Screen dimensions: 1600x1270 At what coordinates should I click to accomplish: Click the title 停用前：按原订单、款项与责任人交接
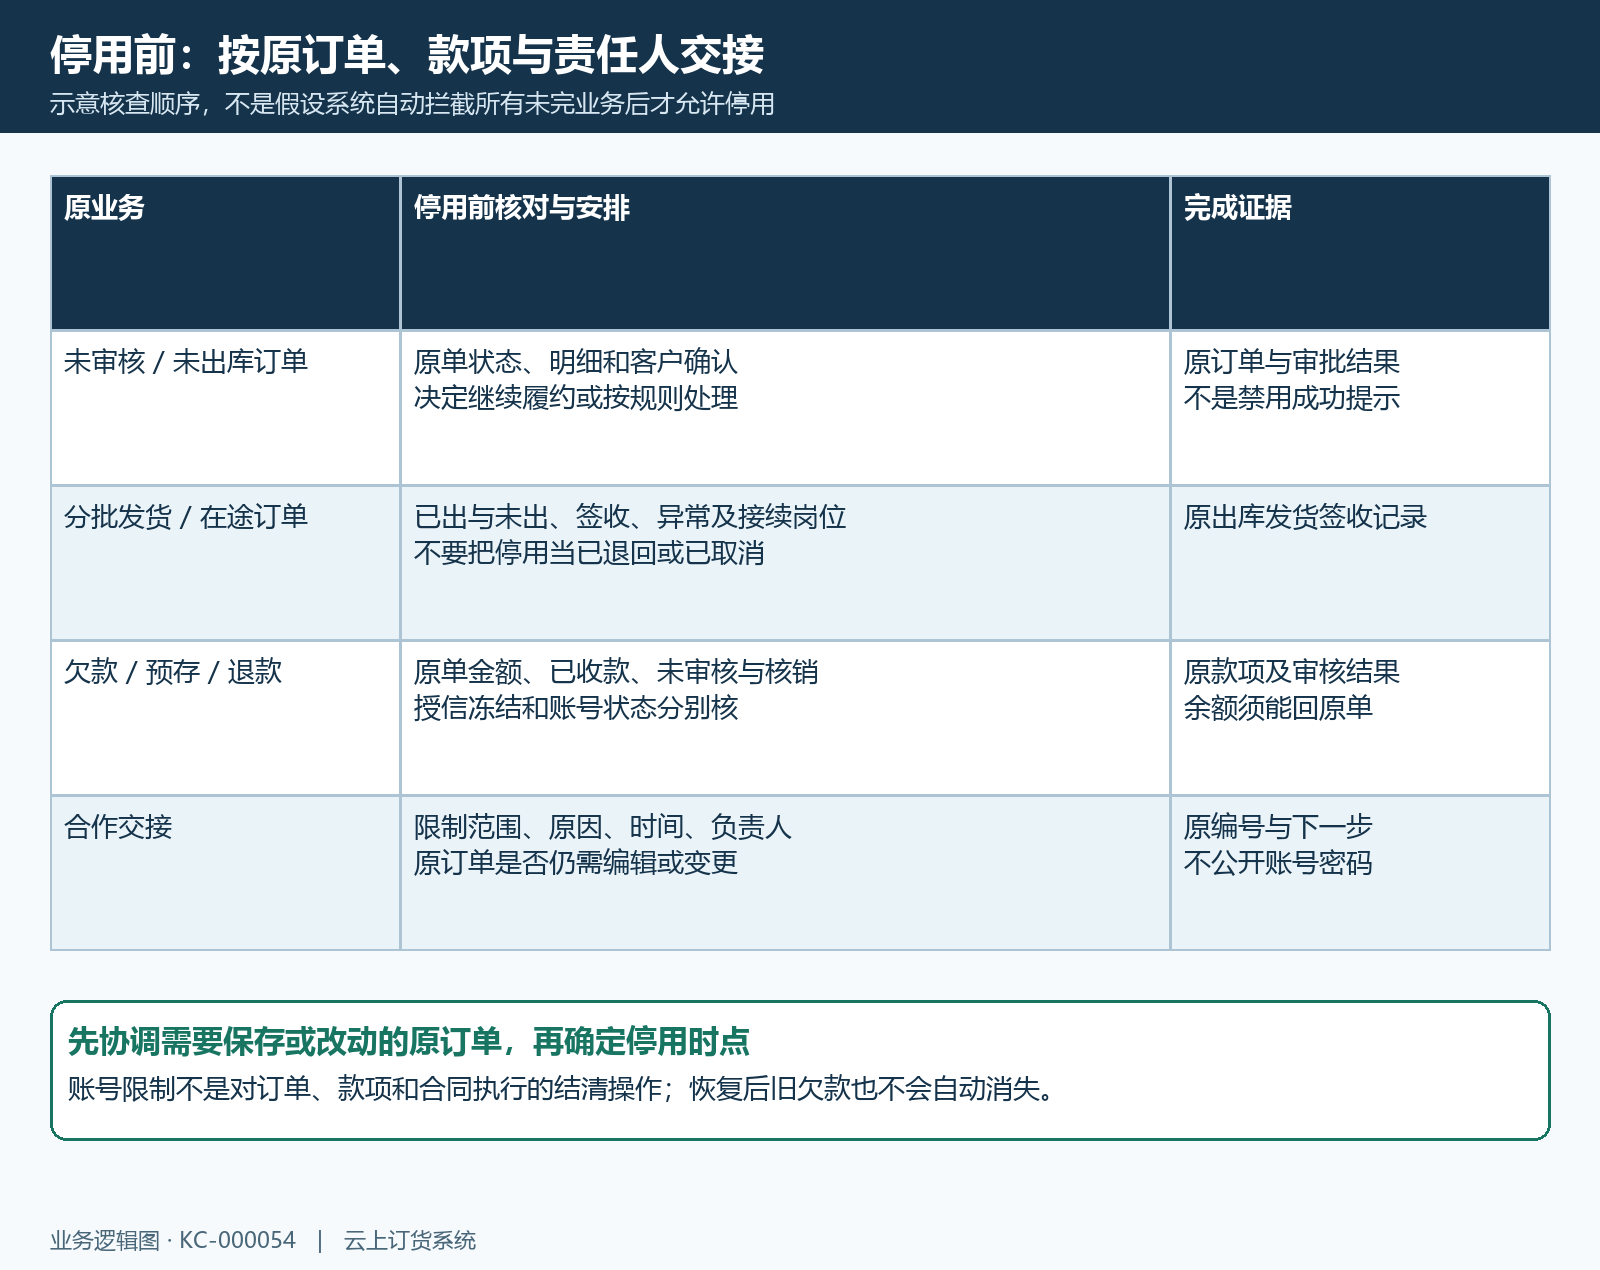pyautogui.click(x=407, y=54)
